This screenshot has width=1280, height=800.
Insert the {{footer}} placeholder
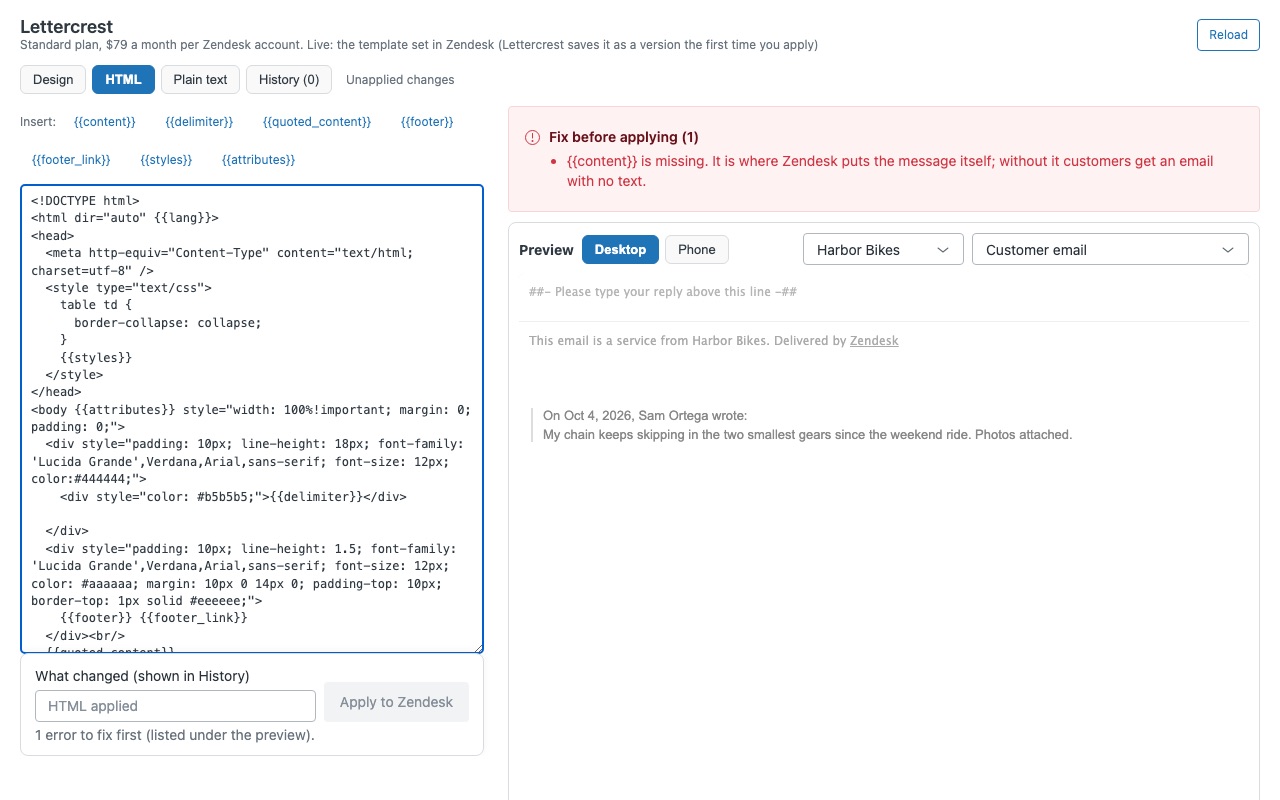427,121
